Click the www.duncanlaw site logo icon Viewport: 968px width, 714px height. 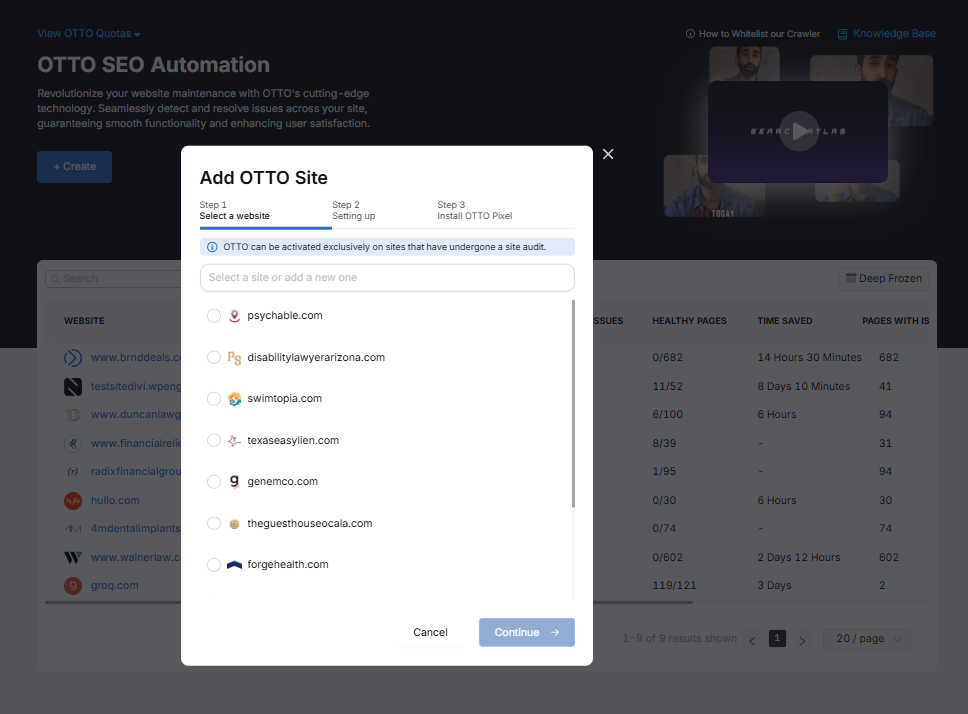point(73,415)
